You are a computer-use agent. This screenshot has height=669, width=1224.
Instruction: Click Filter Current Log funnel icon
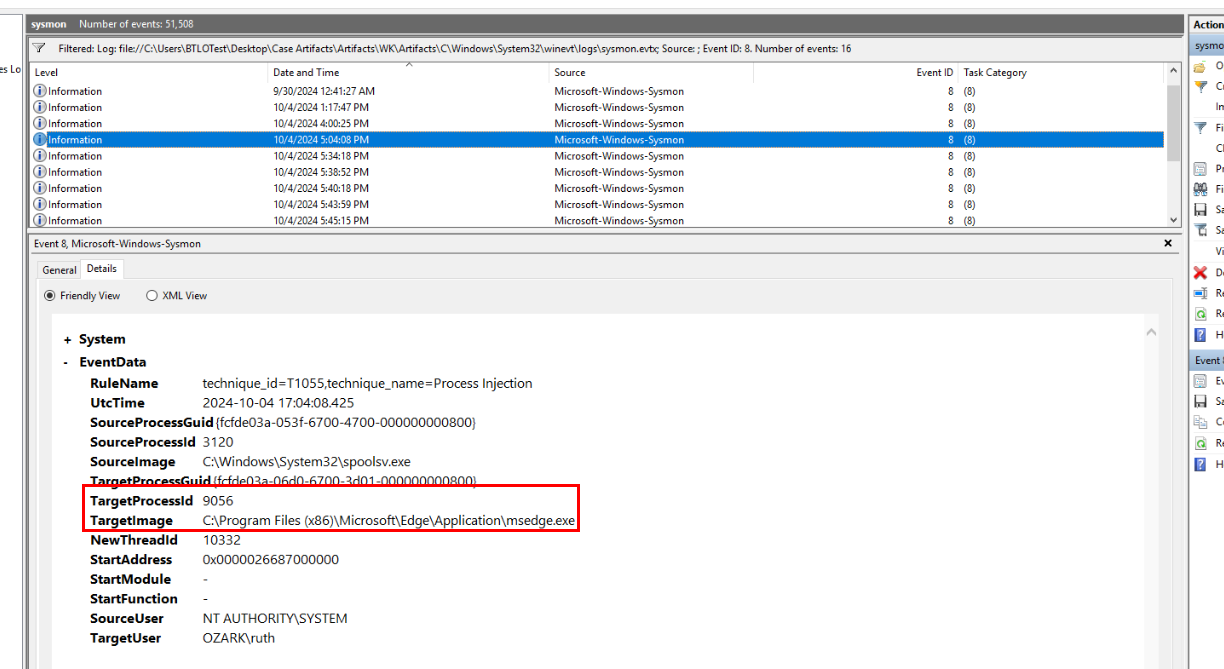coord(1200,127)
